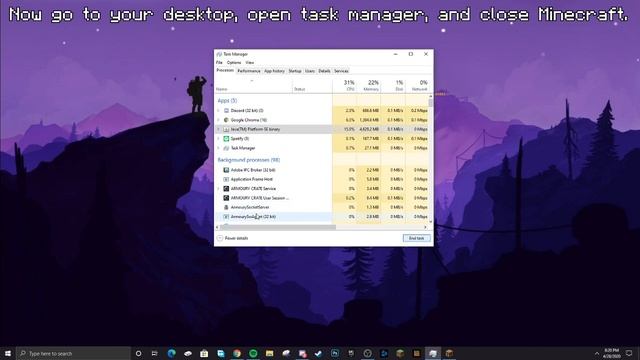Open Task View from the taskbar

tap(154, 353)
